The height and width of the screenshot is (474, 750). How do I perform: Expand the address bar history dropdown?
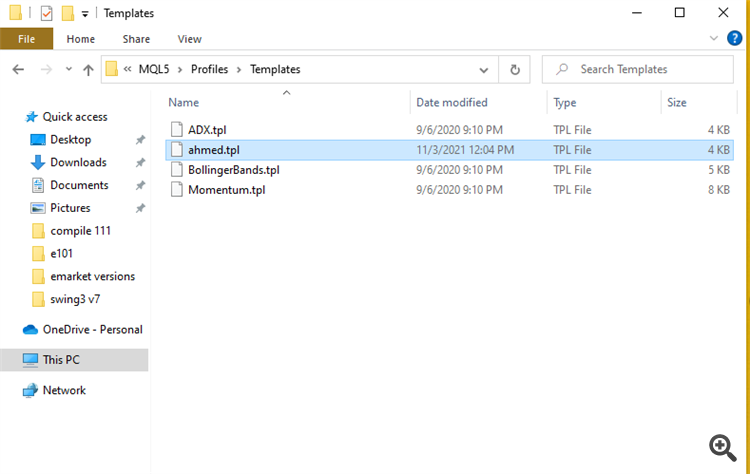pyautogui.click(x=484, y=70)
